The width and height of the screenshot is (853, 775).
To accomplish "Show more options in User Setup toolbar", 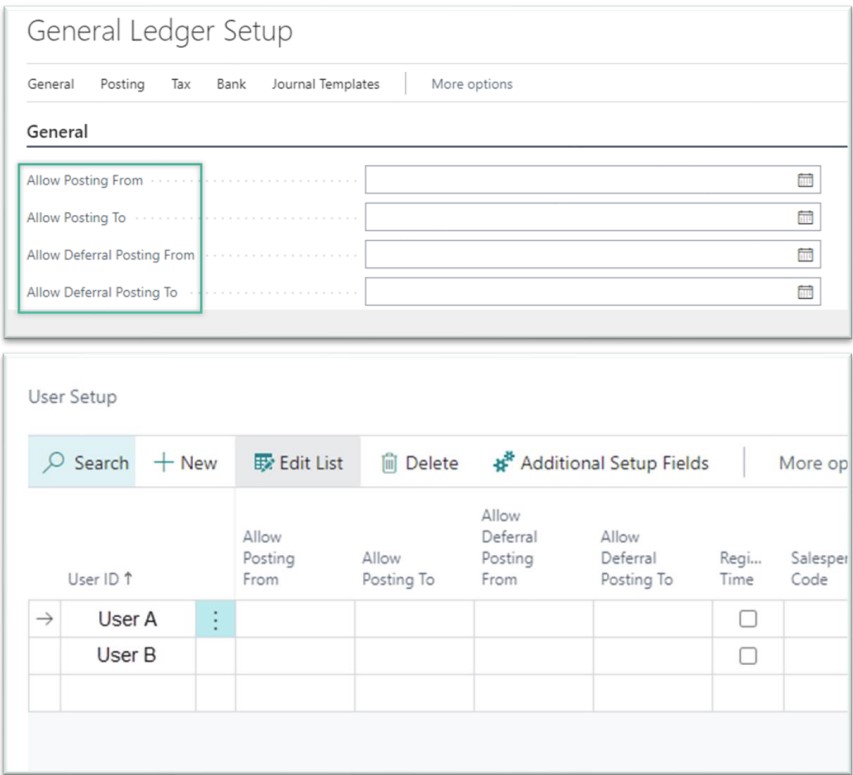I will pos(813,463).
